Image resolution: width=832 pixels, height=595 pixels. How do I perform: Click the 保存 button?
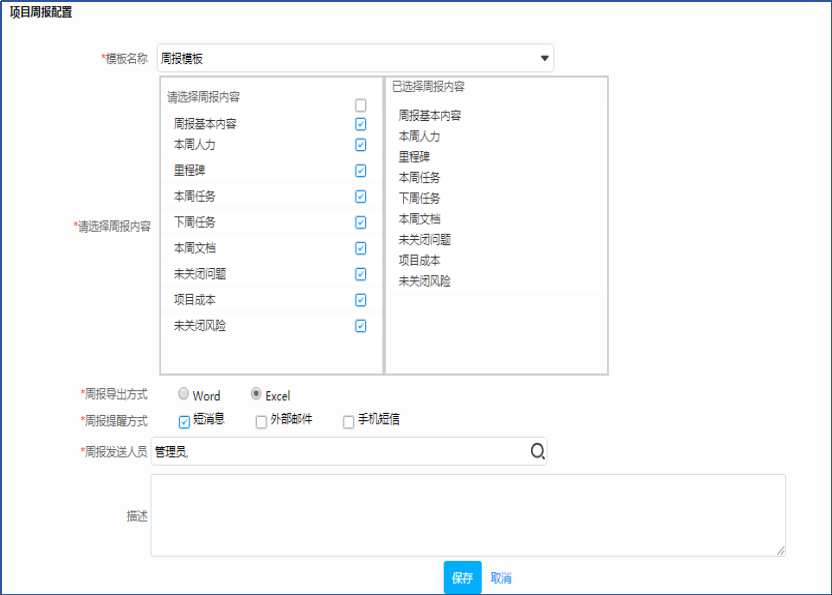[x=462, y=578]
